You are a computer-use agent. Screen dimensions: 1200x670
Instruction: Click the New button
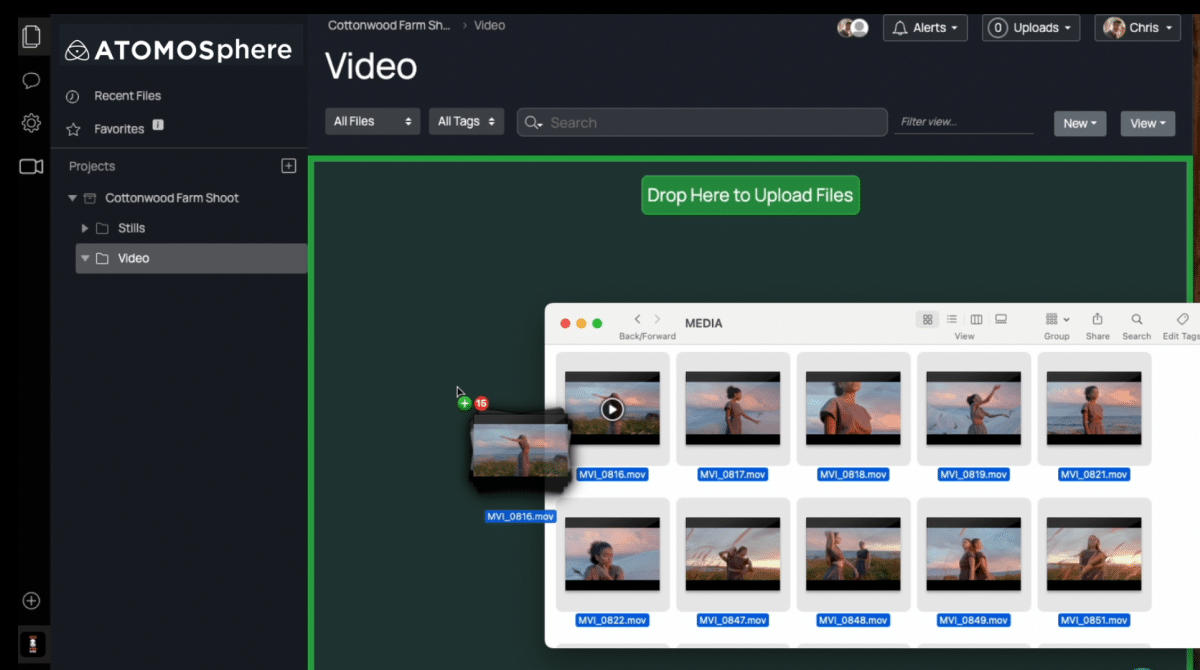coord(1079,123)
